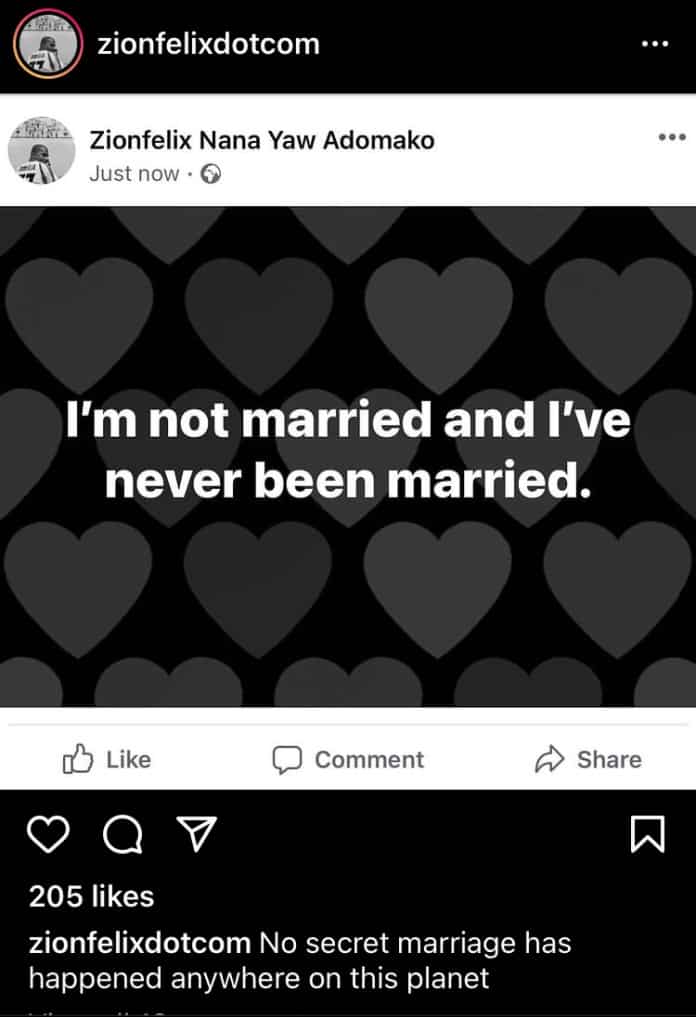Click the Share text label

click(609, 760)
